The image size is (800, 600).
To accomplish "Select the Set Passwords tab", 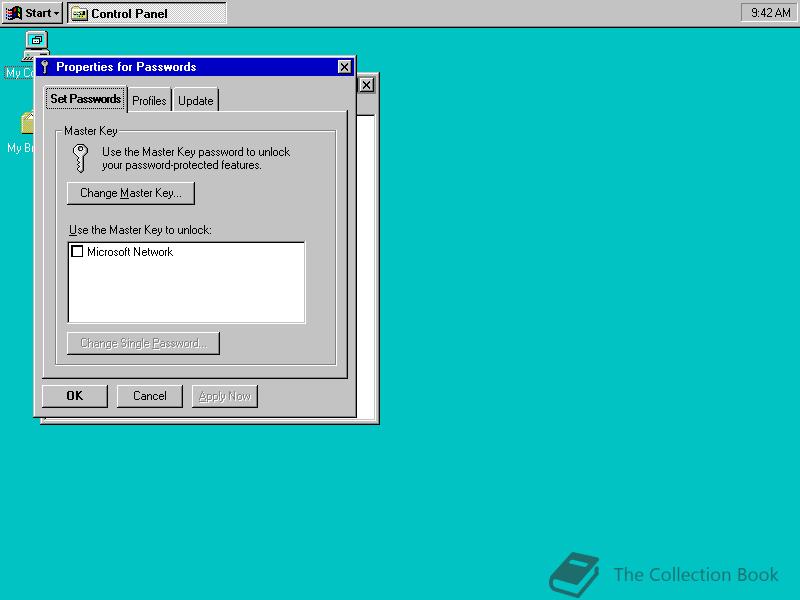I will coord(85,99).
